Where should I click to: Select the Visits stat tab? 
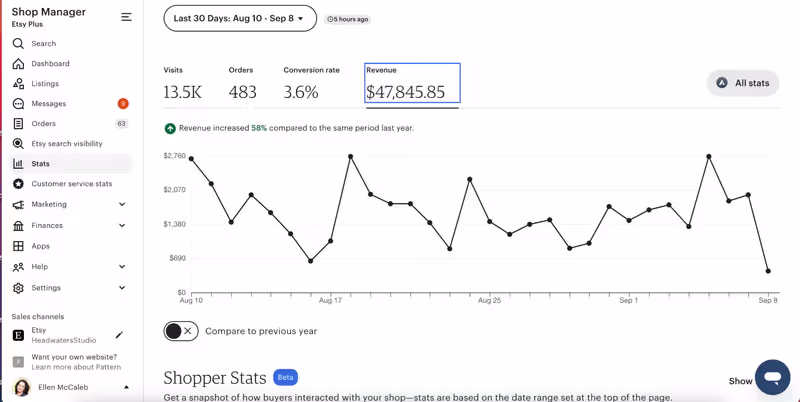tap(183, 84)
